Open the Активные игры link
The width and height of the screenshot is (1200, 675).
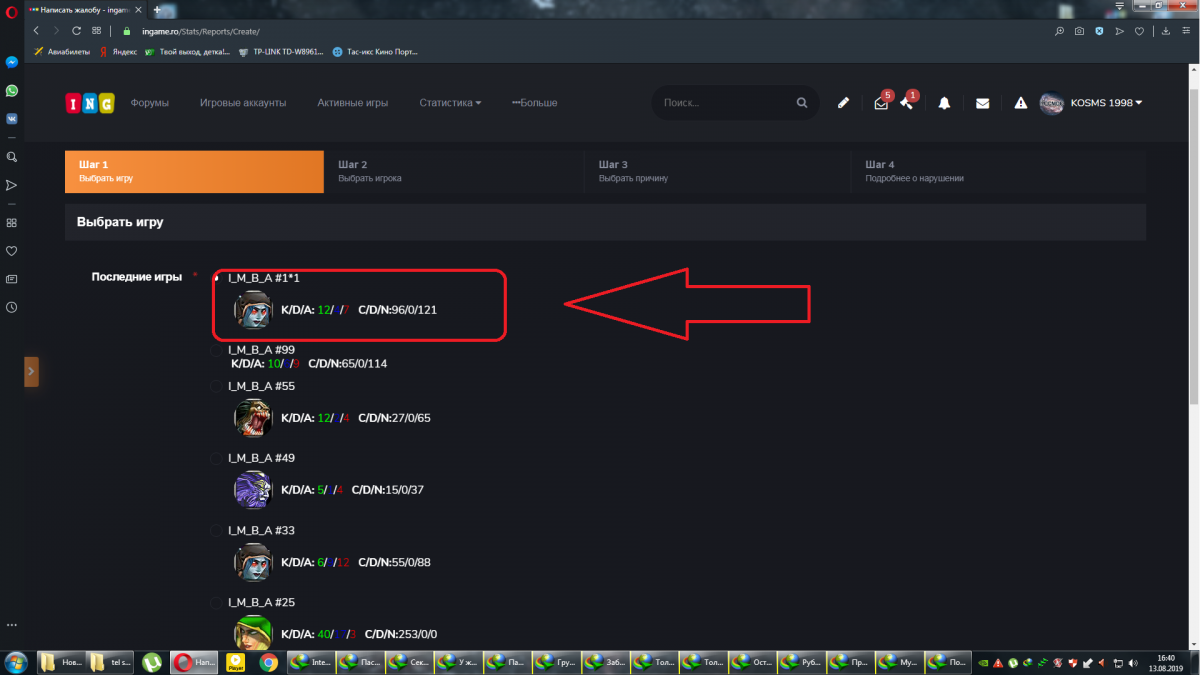352,103
